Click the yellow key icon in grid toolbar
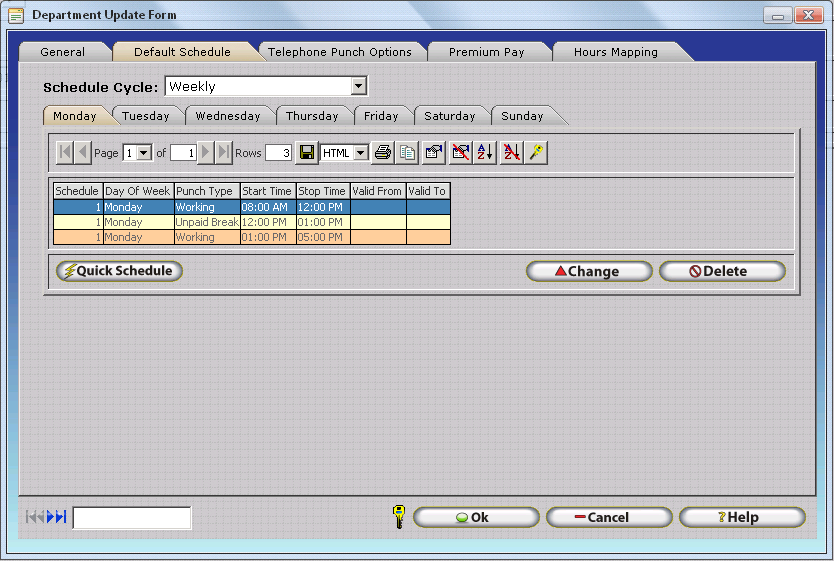The height and width of the screenshot is (561, 834). click(536, 153)
